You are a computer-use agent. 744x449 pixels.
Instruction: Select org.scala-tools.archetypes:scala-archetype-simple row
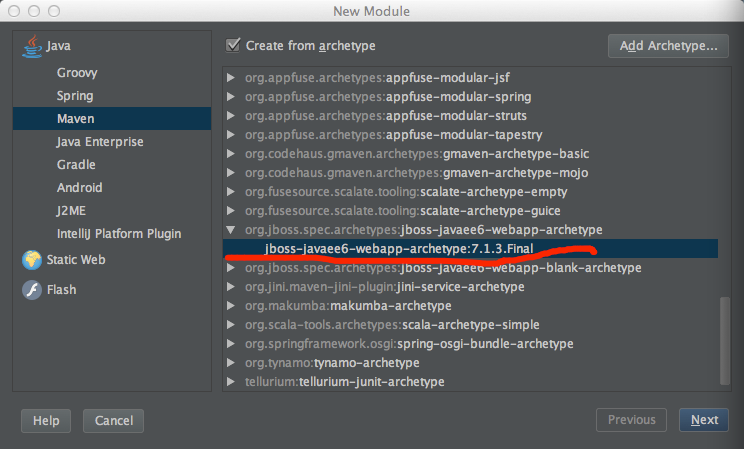coord(392,325)
